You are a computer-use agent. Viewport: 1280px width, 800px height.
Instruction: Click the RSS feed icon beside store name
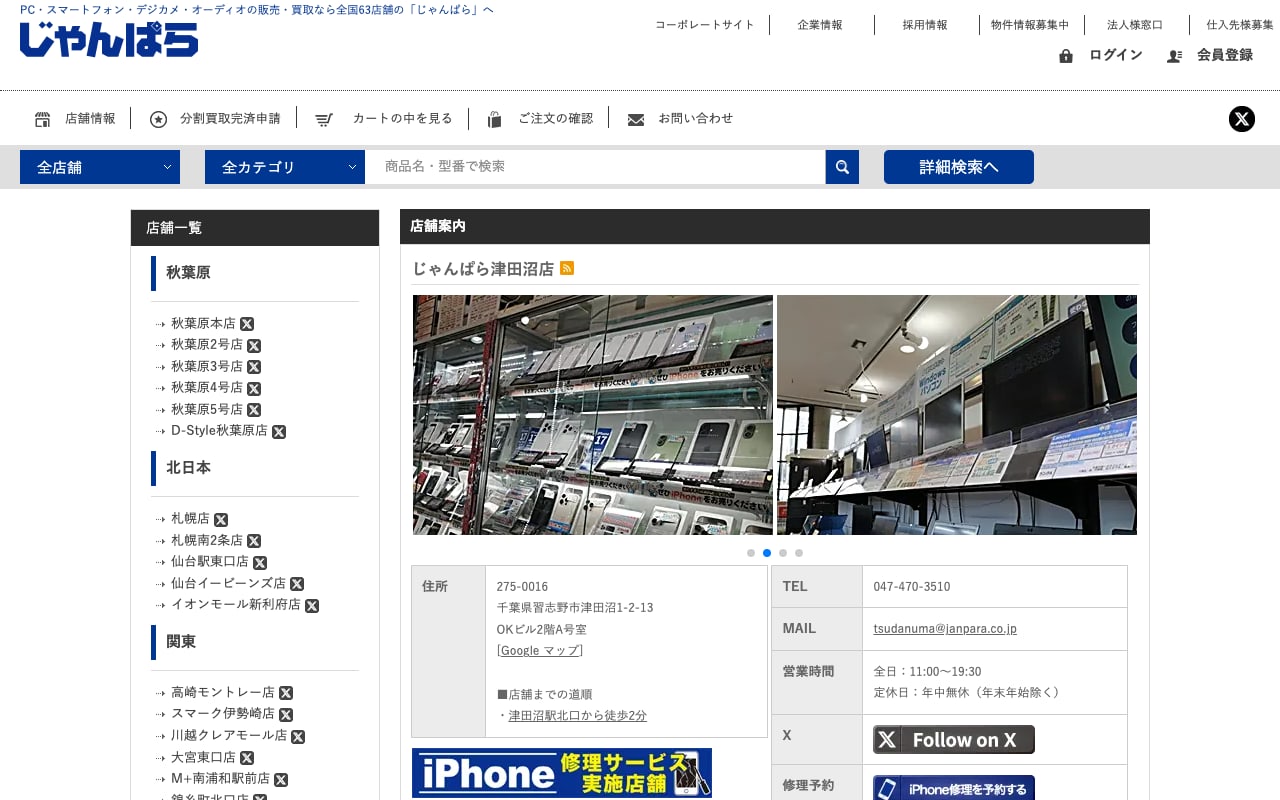pos(567,268)
